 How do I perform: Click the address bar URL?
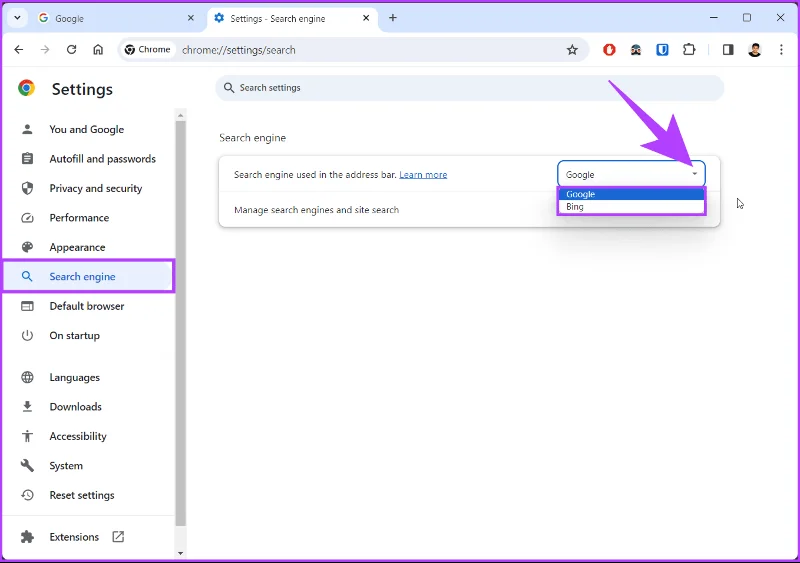[x=239, y=50]
